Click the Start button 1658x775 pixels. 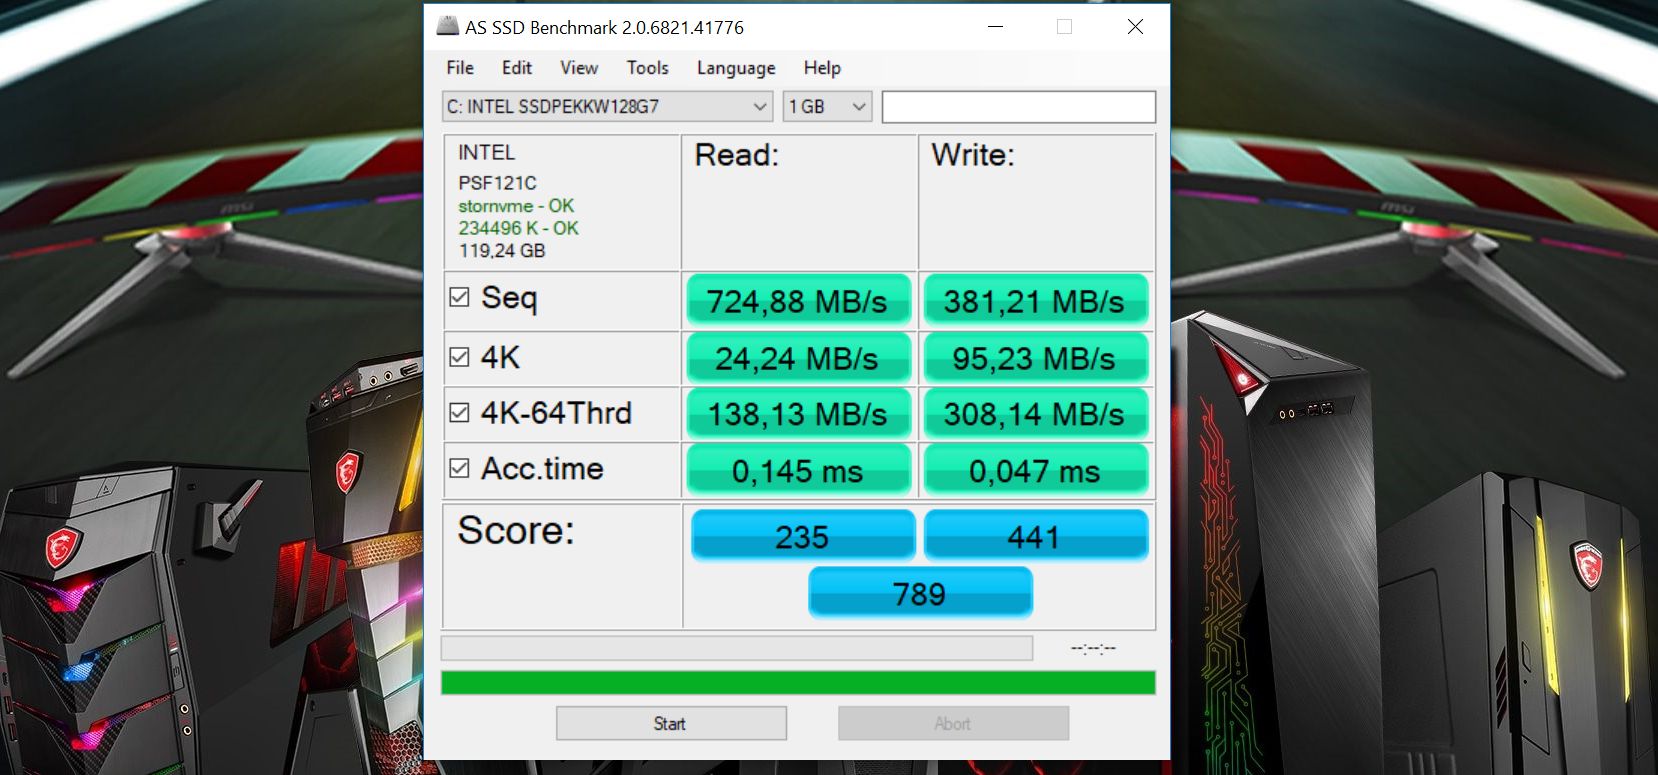click(671, 723)
